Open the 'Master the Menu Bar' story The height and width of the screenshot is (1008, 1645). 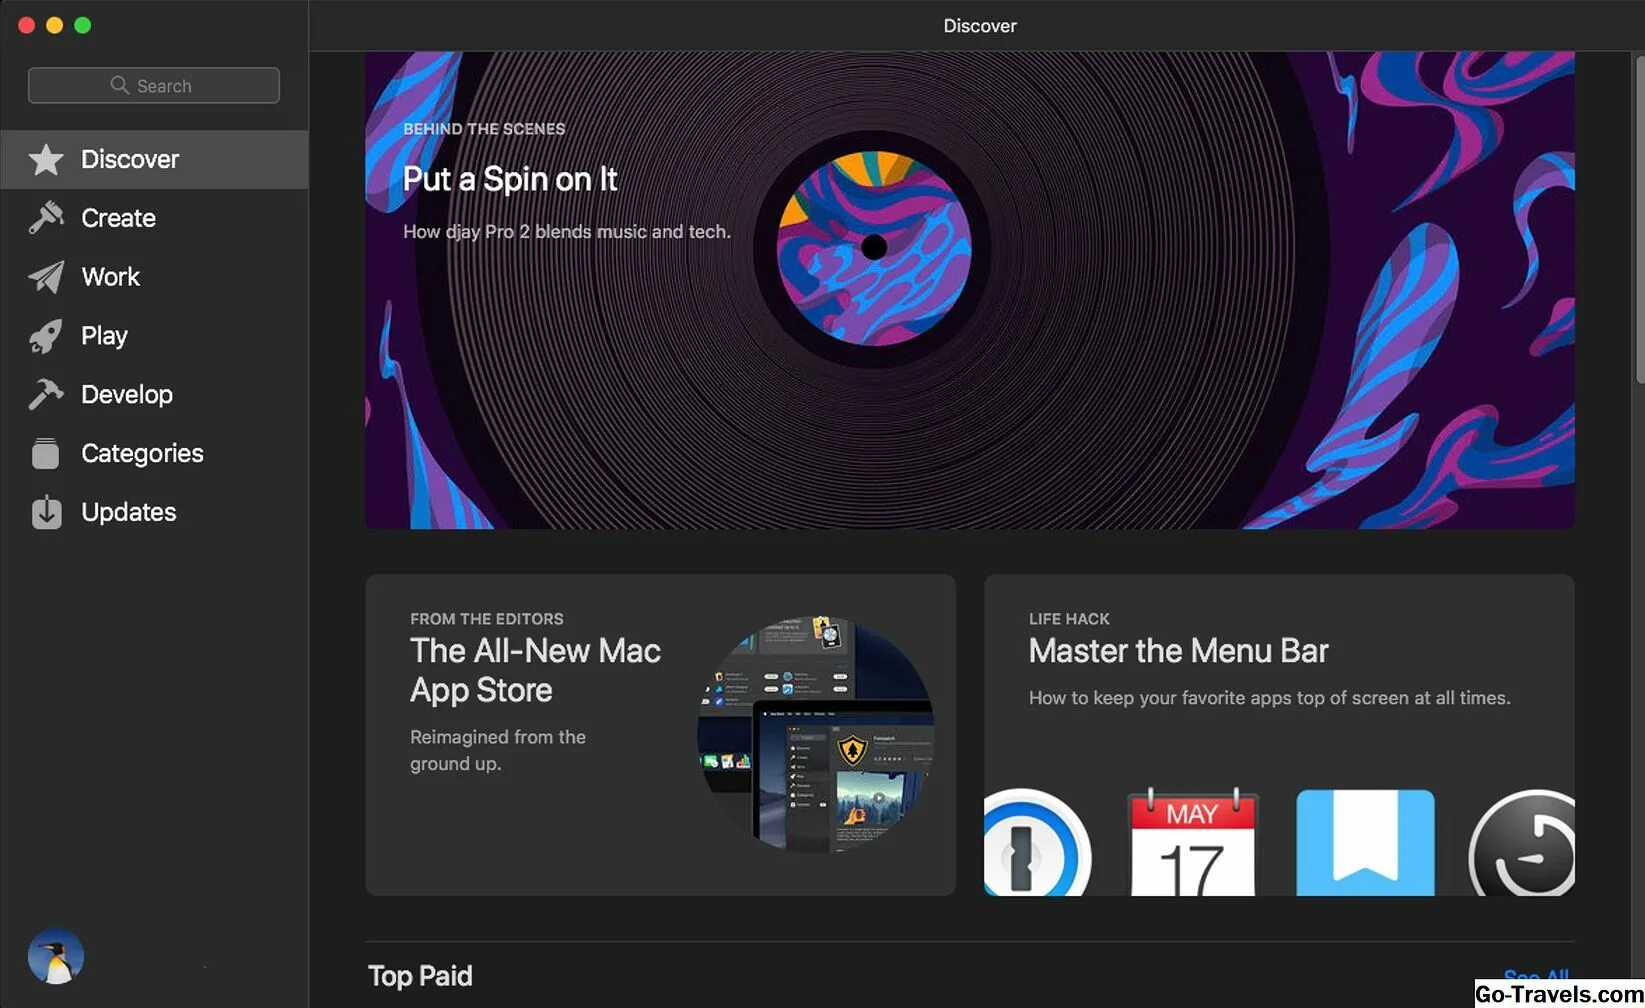[1279, 735]
